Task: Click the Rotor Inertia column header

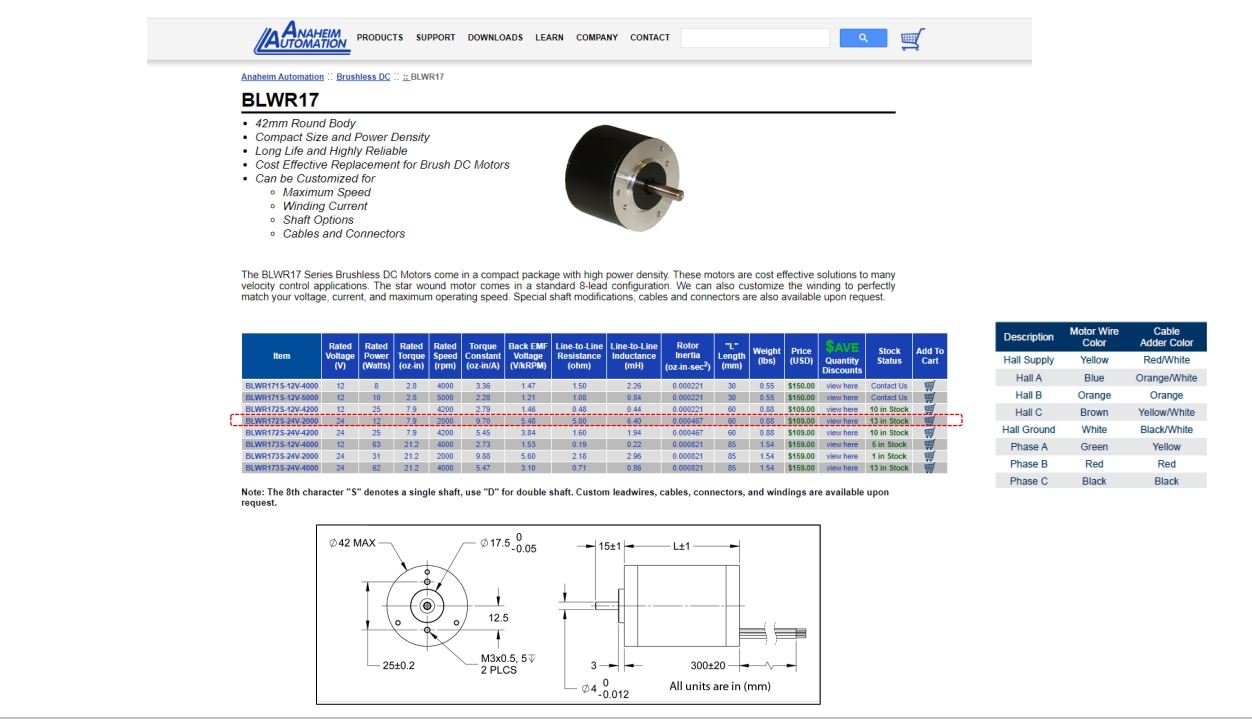Action: (x=688, y=357)
